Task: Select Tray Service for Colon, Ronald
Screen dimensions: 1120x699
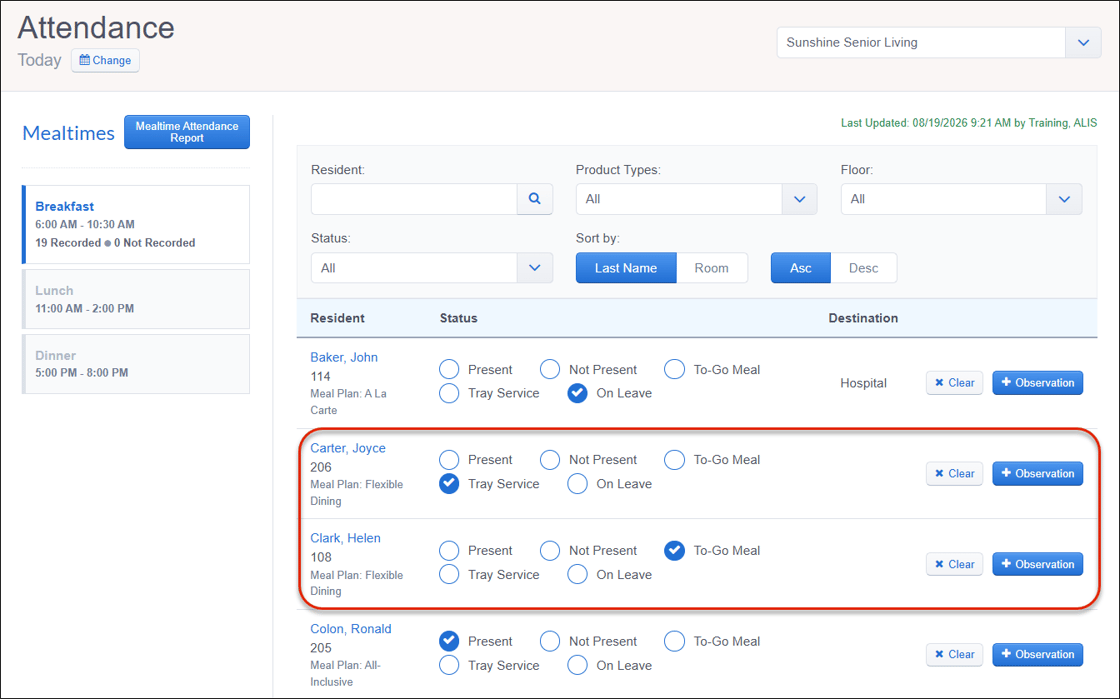Action: point(449,665)
